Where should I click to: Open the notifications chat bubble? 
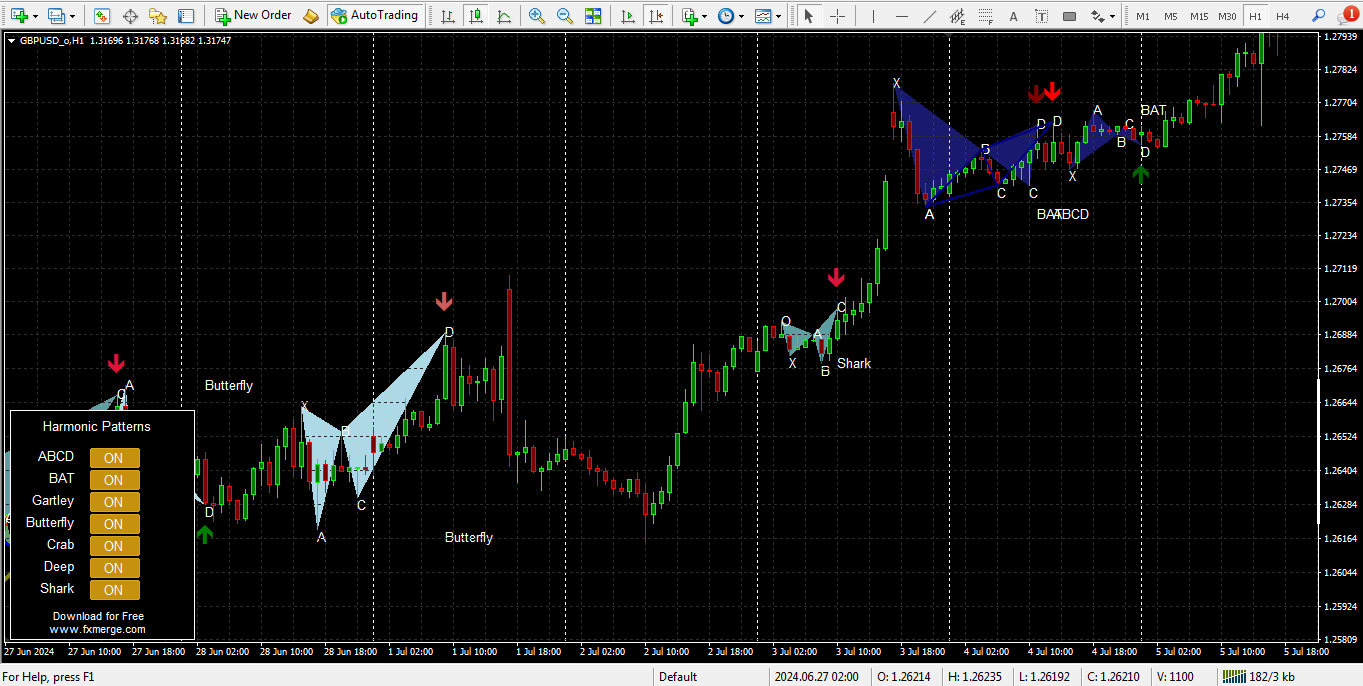(x=1346, y=16)
